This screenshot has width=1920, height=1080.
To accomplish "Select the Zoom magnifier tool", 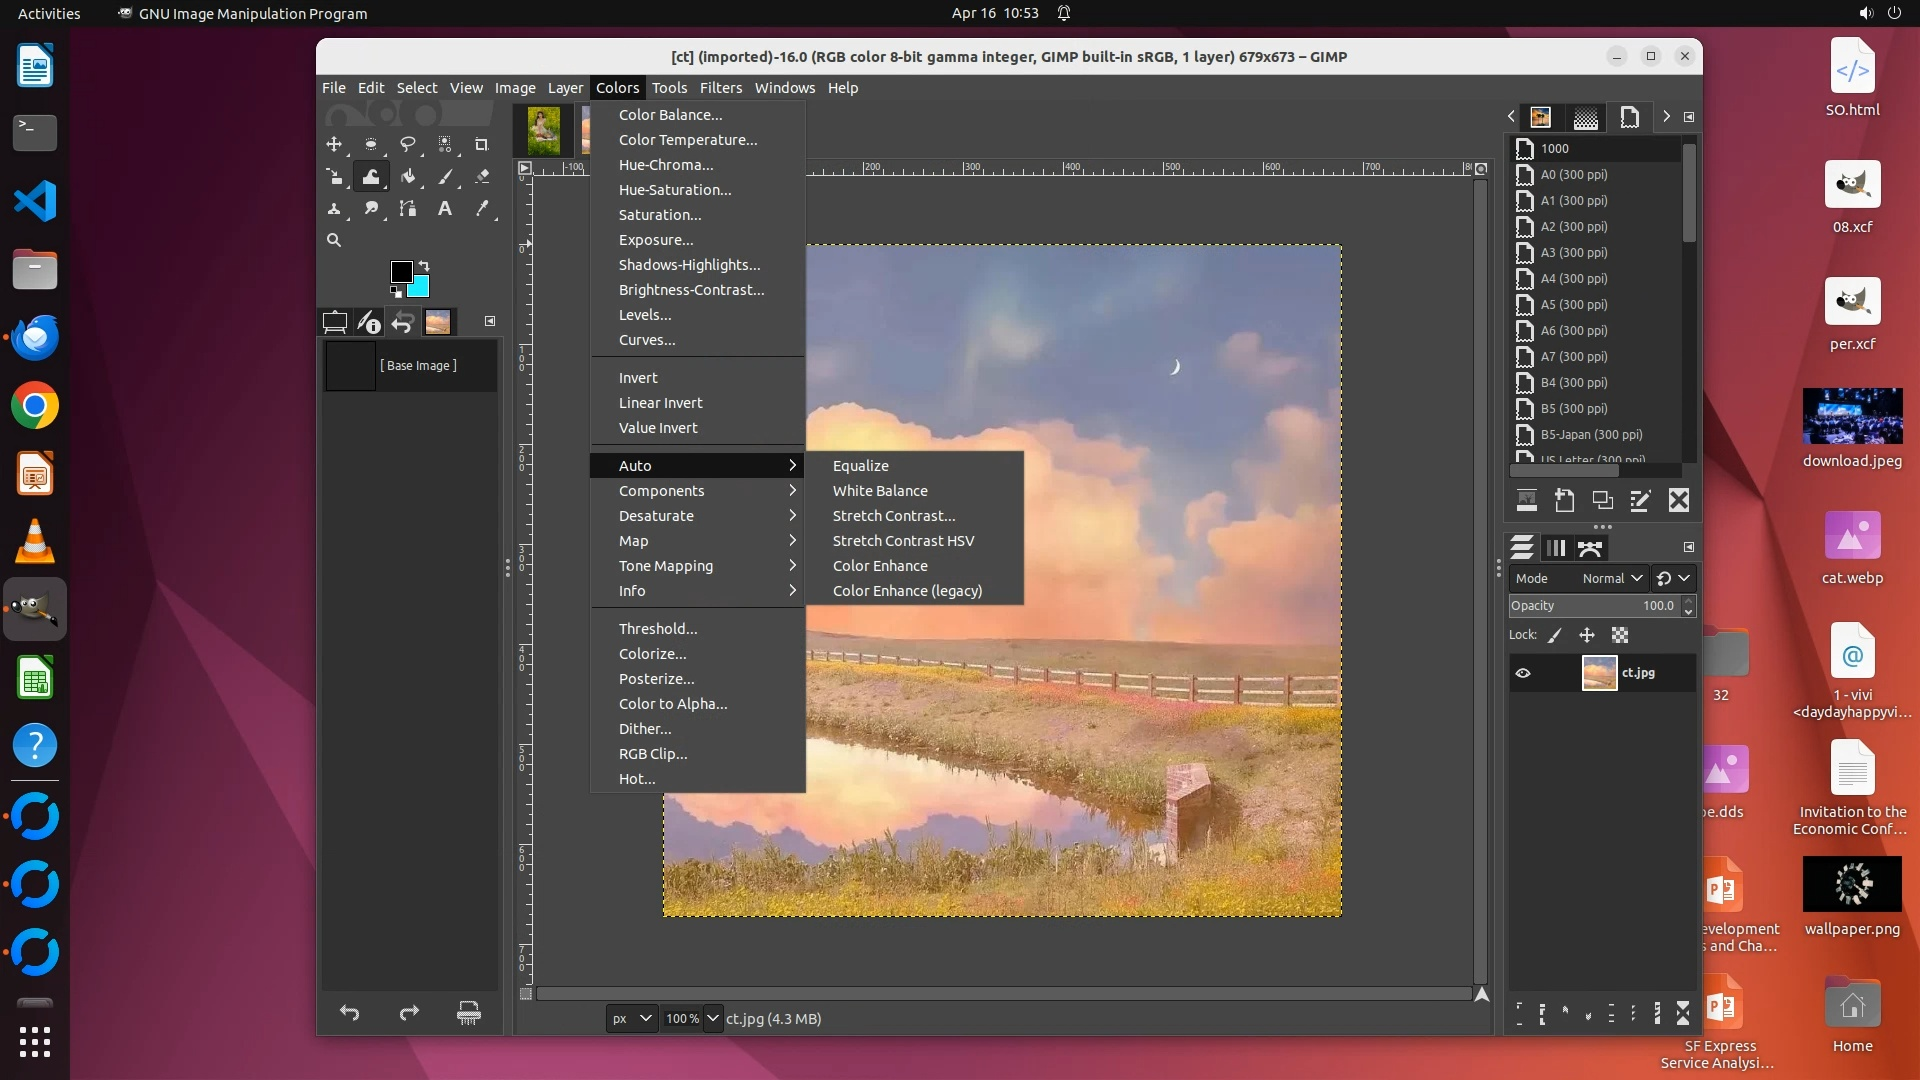I will pos(334,241).
